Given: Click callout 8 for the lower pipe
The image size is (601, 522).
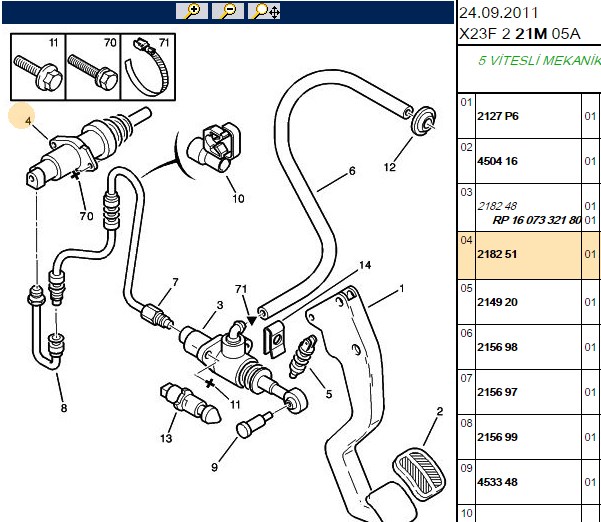Looking at the screenshot, I should [x=64, y=408].
